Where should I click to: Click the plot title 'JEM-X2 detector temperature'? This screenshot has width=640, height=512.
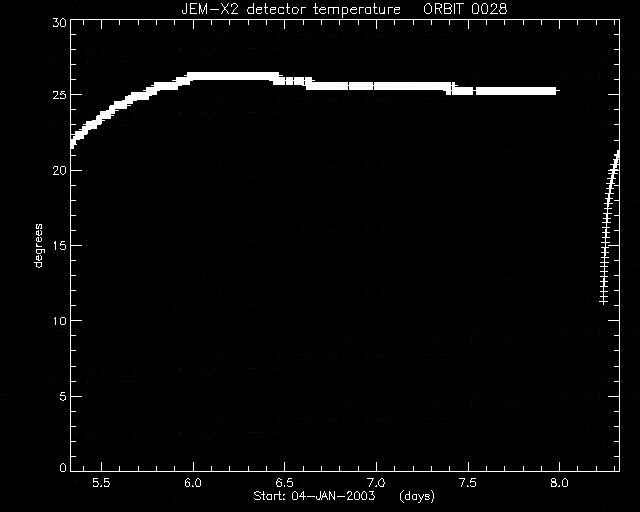pos(291,9)
